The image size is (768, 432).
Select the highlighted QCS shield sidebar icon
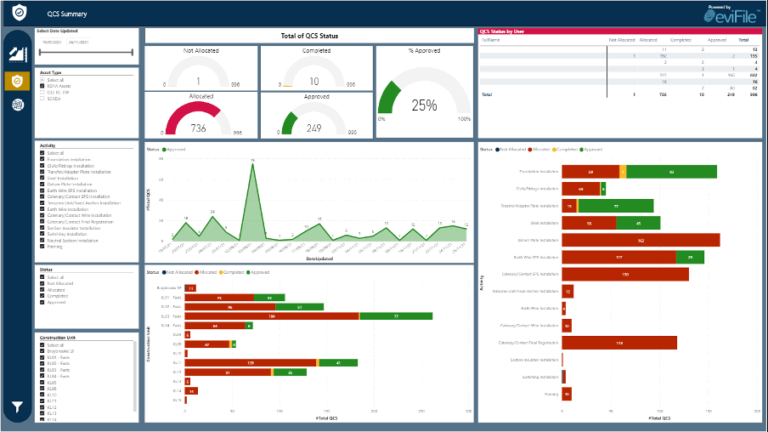tap(16, 81)
